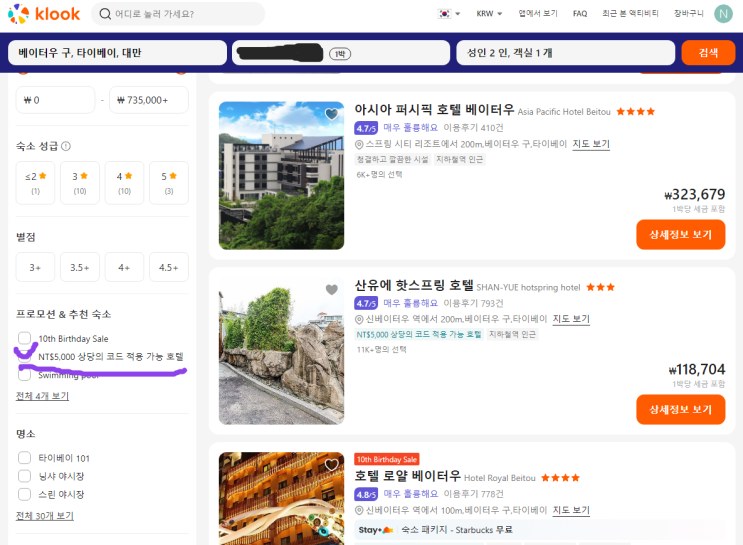Open 지도 보기 for Asia Pacific Hotel
Viewport: 743px width, 545px height.
pyautogui.click(x=591, y=144)
